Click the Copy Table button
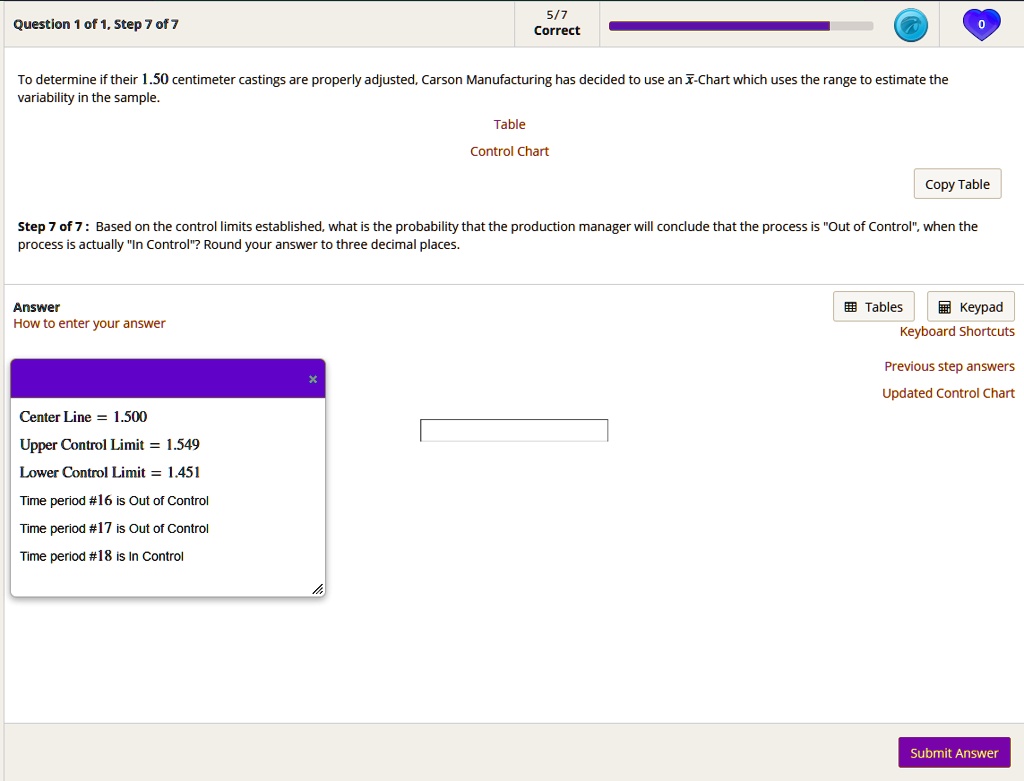1024x781 pixels. coord(956,184)
